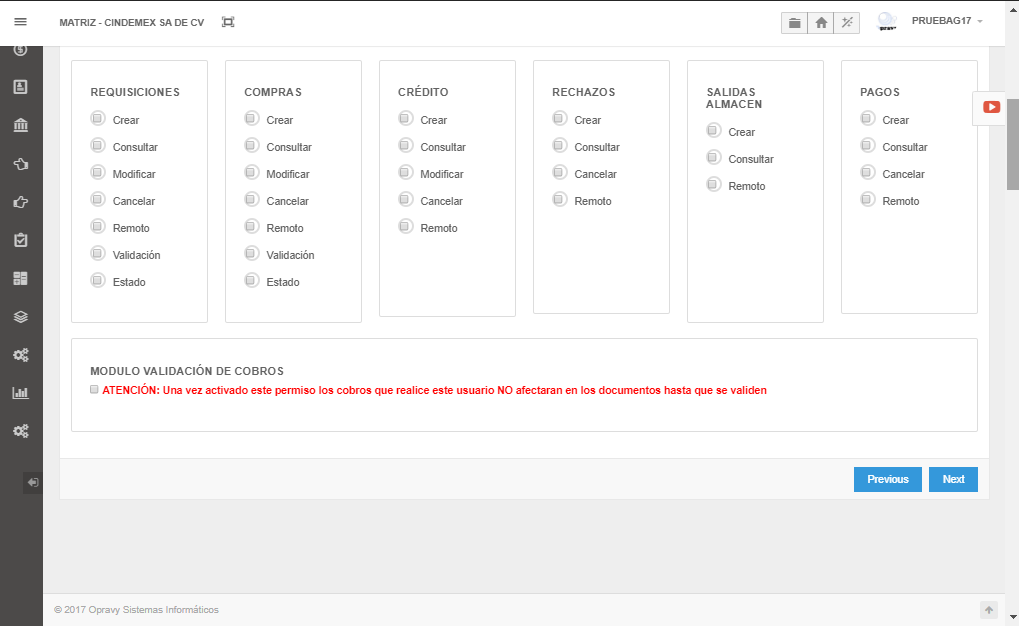Viewport: 1020px width, 626px height.
Task: Click MATRIZ - CINDEMEX SA DE CV title
Action: click(131, 23)
